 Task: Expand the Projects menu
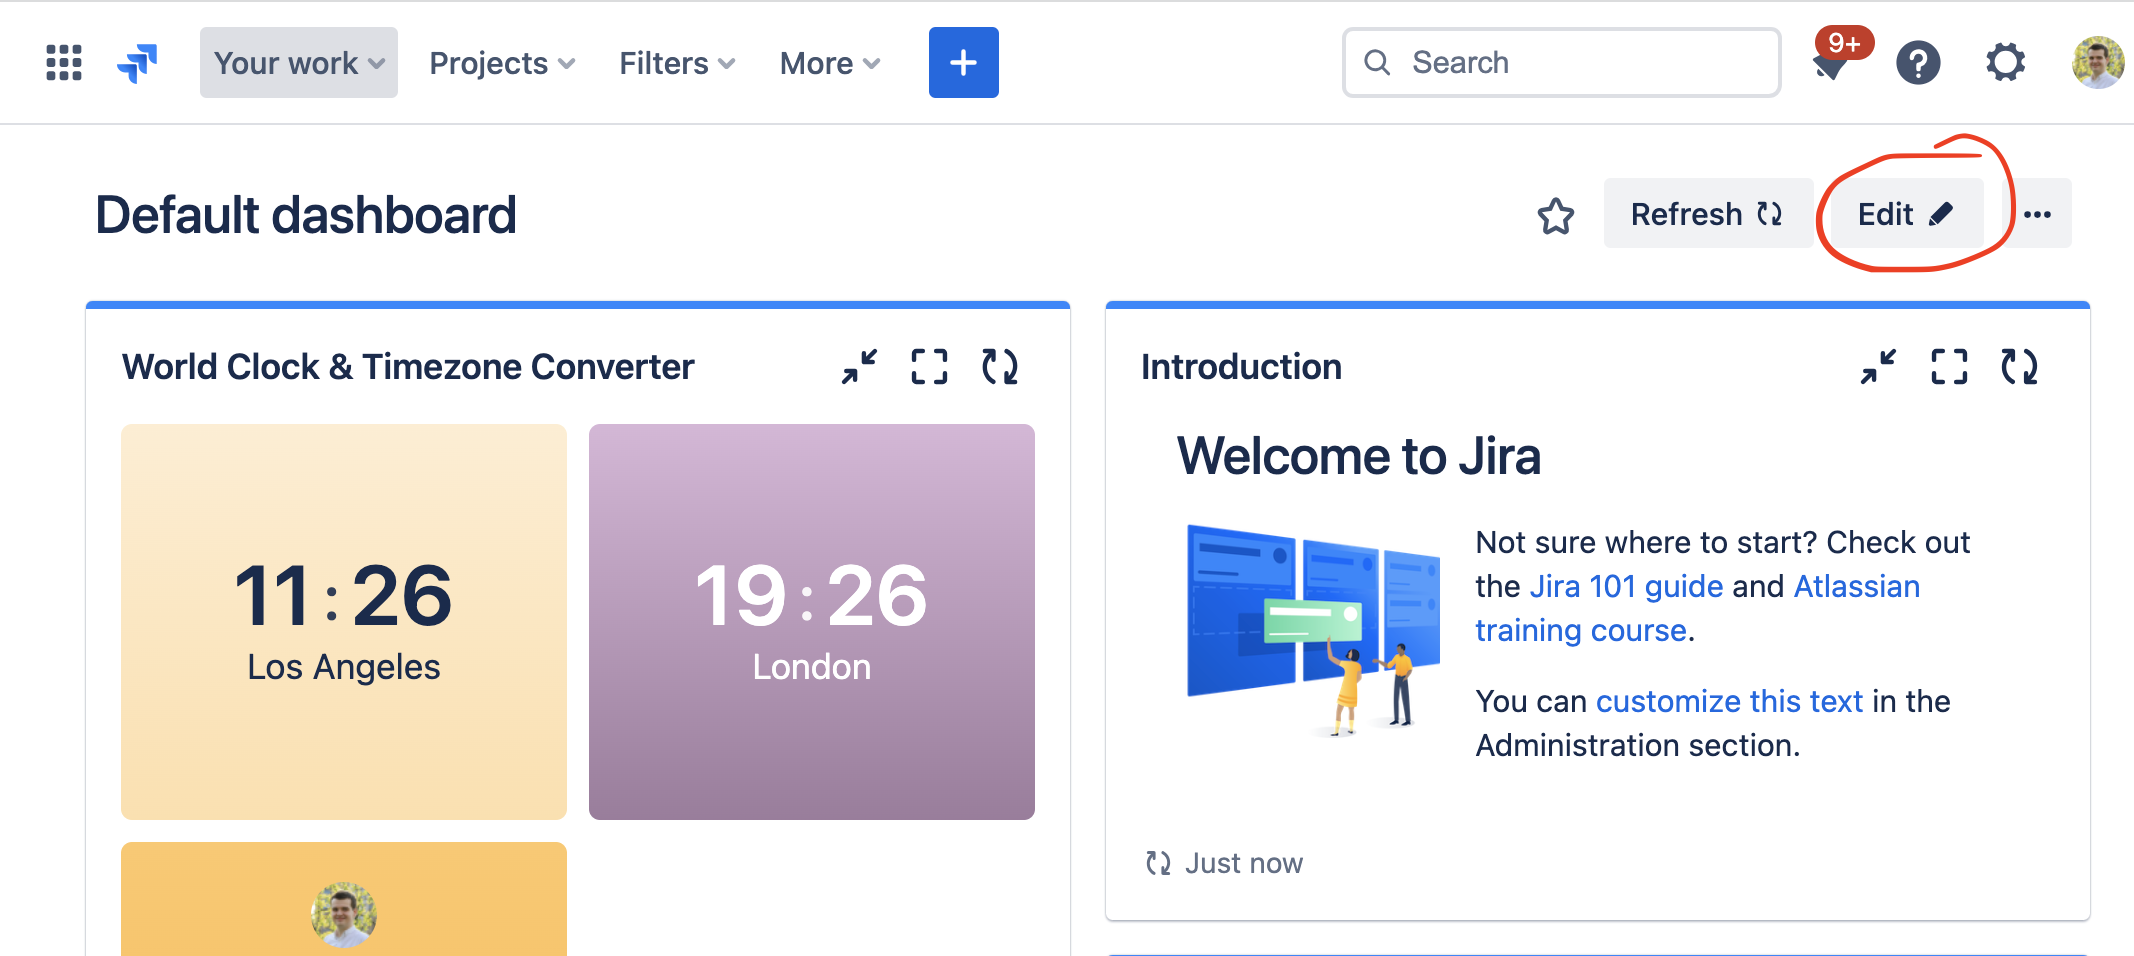pos(502,63)
